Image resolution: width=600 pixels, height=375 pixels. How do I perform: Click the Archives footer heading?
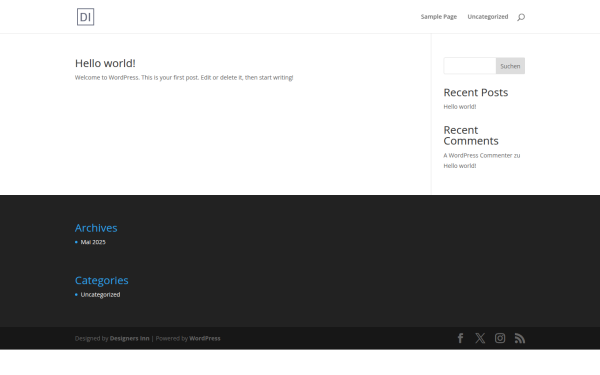96,228
